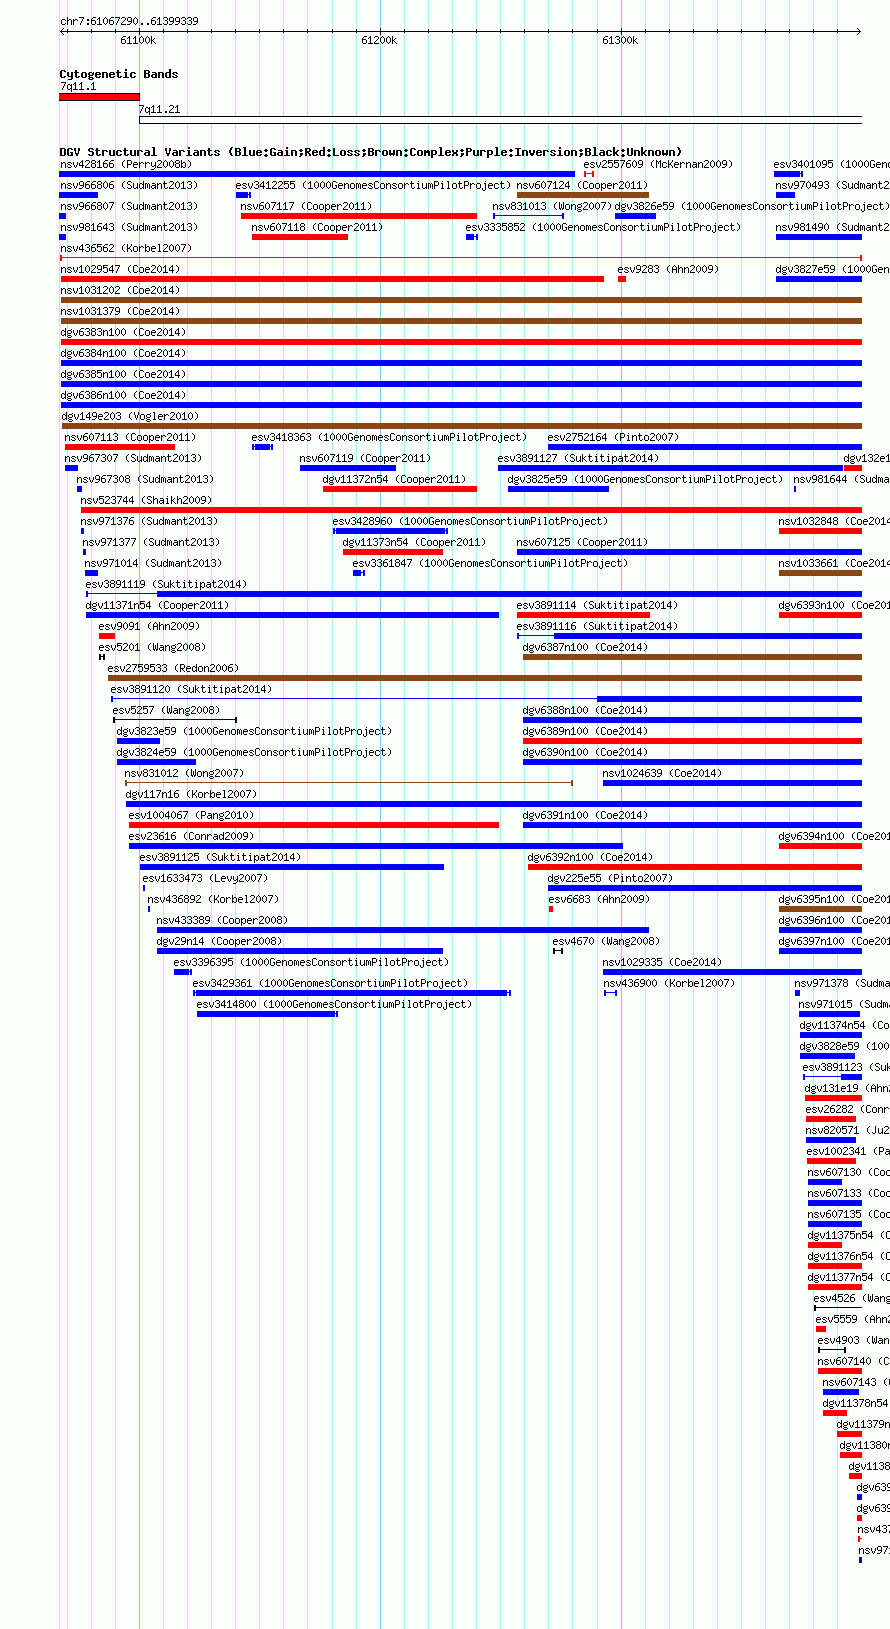Click dgv3823e59 variant label
Viewport: 890px width, 1629px height.
pos(254,731)
